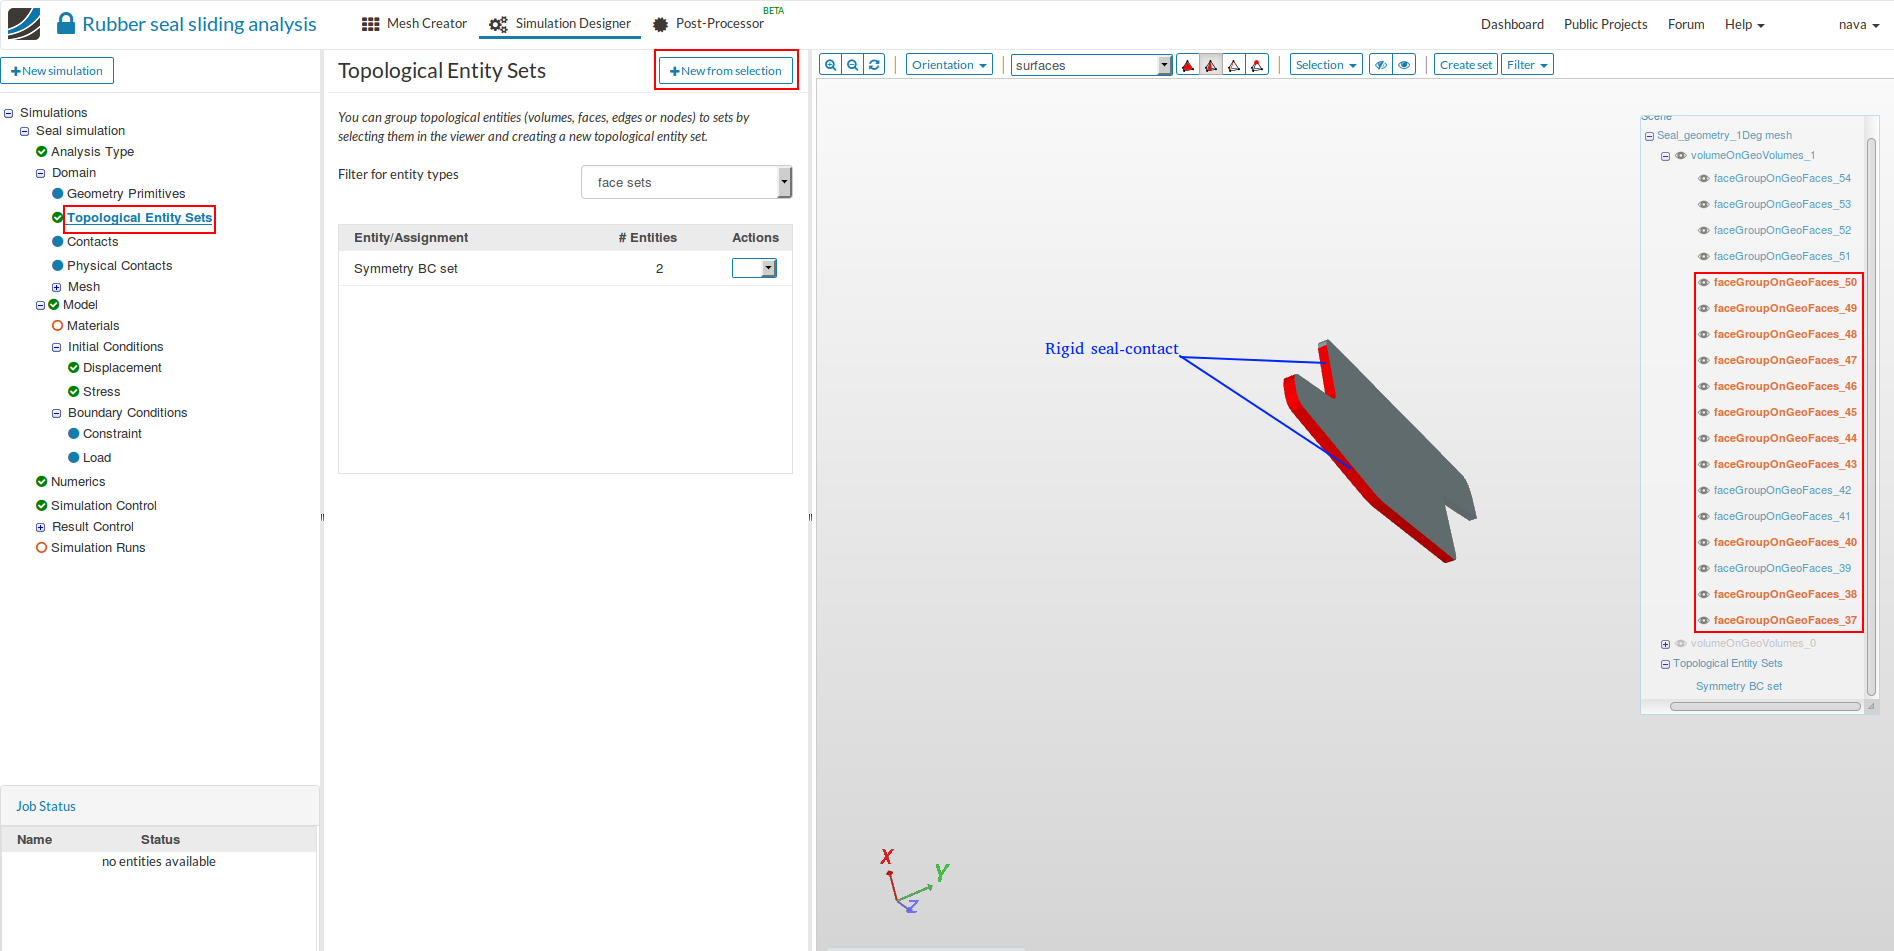This screenshot has height=951, width=1894.
Task: Click the SimScale logo icon
Action: pyautogui.click(x=24, y=24)
